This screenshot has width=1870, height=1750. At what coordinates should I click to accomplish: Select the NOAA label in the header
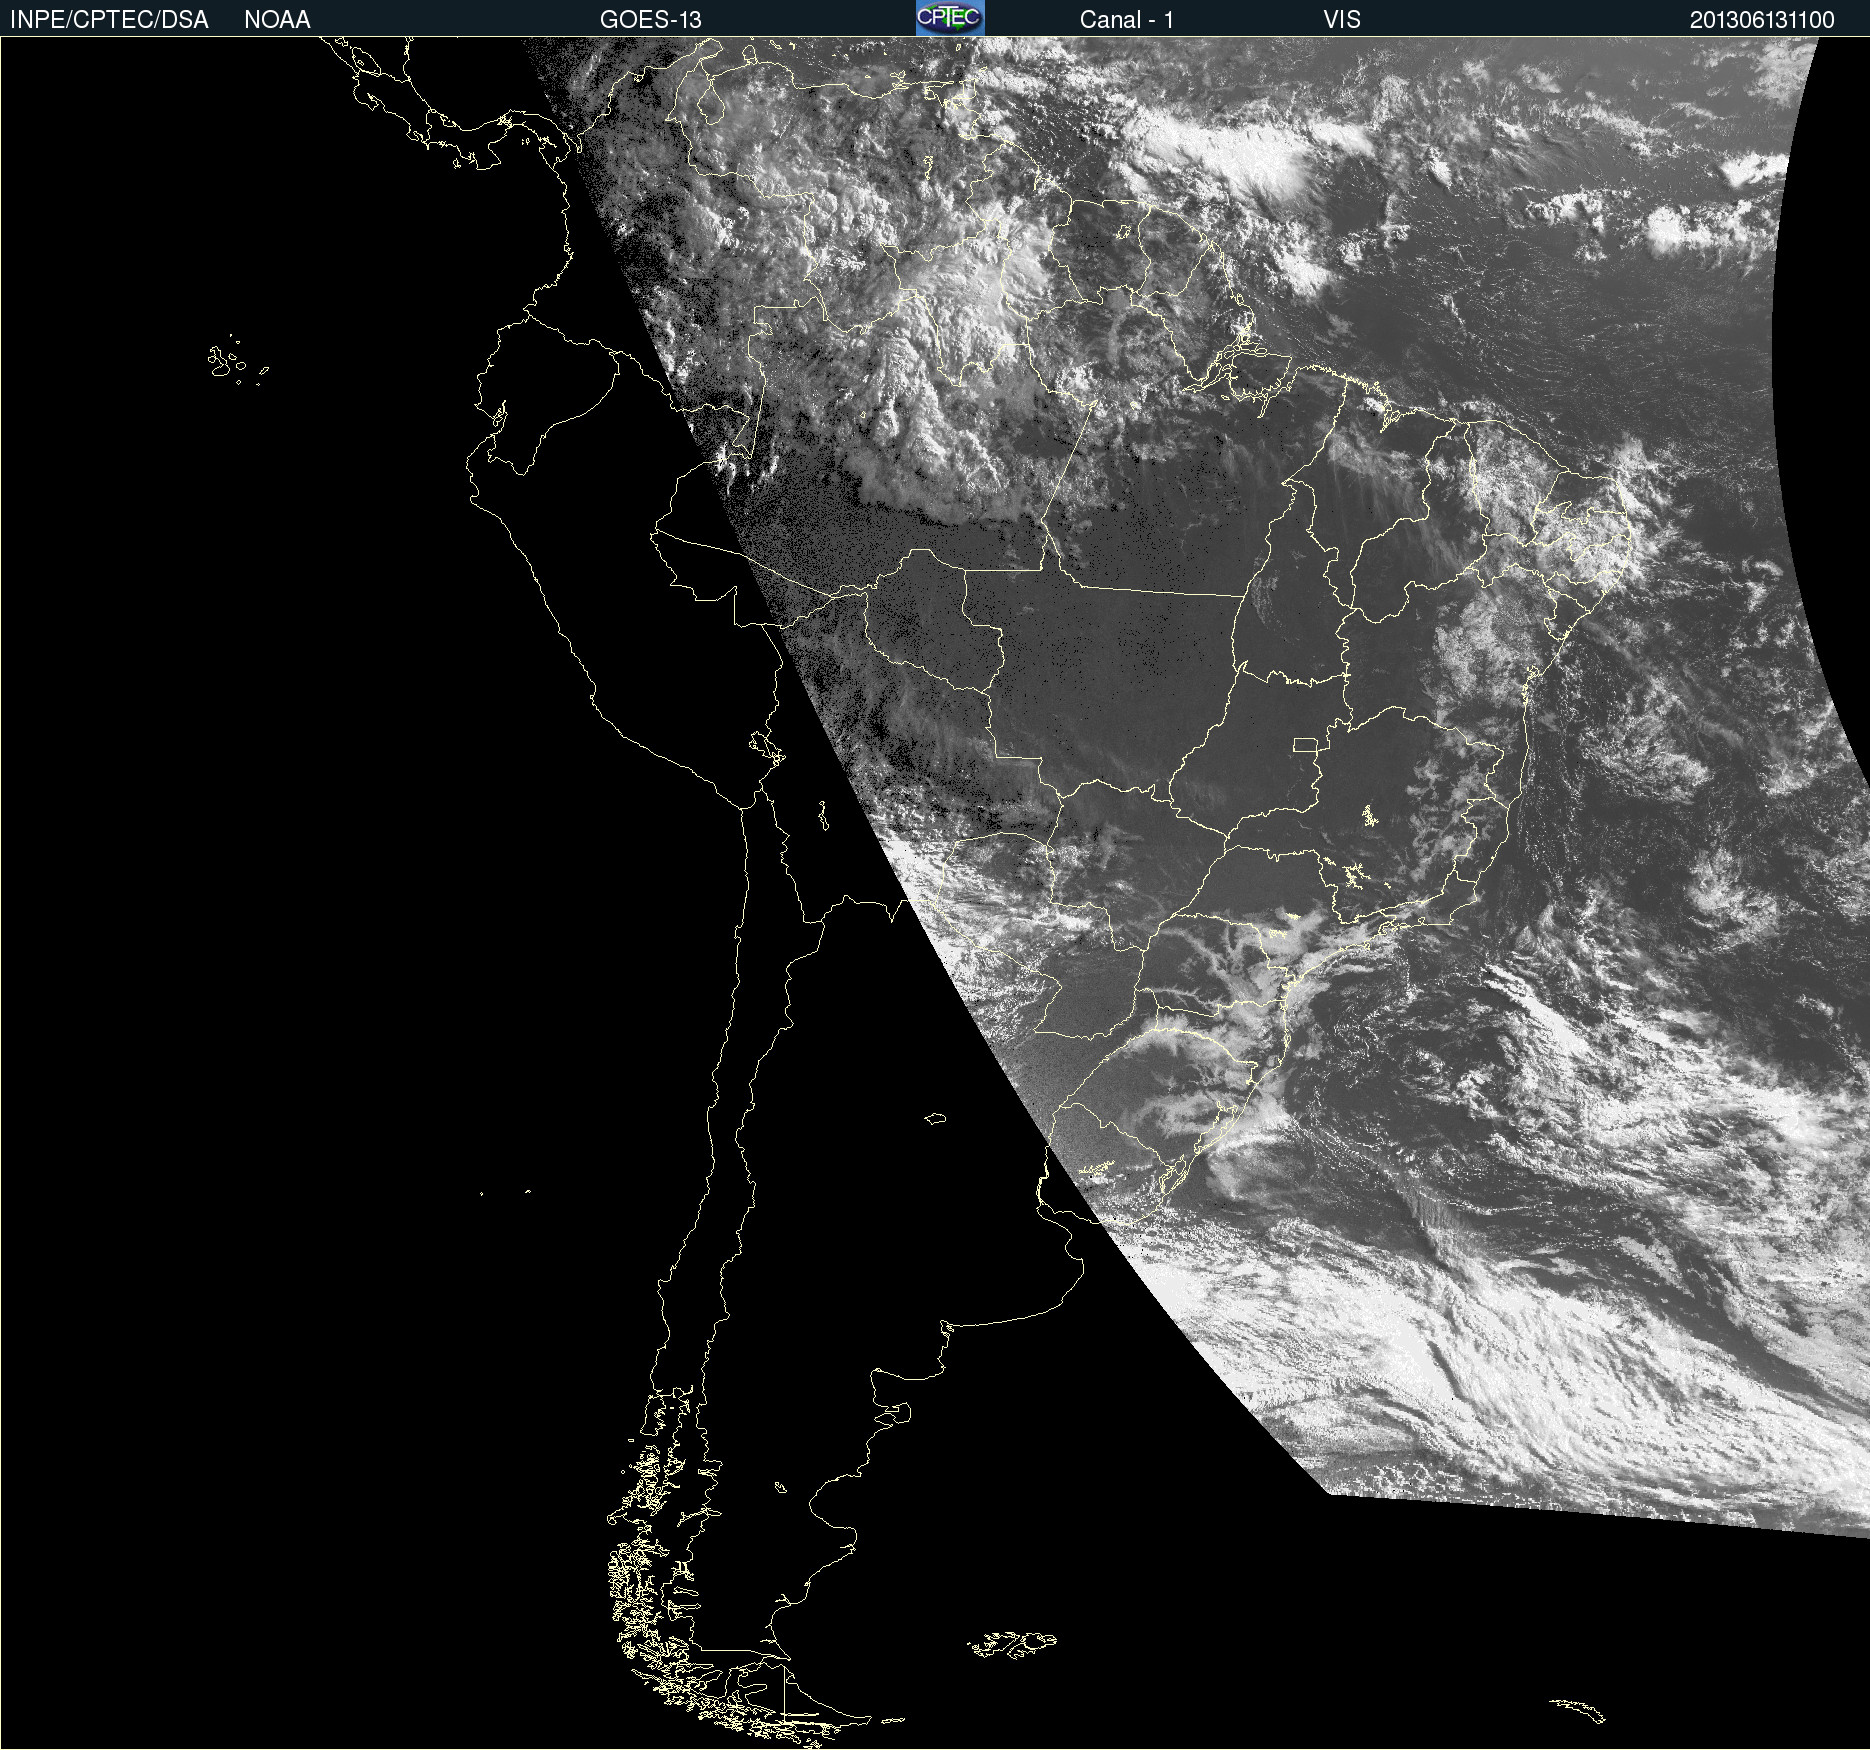tap(277, 20)
